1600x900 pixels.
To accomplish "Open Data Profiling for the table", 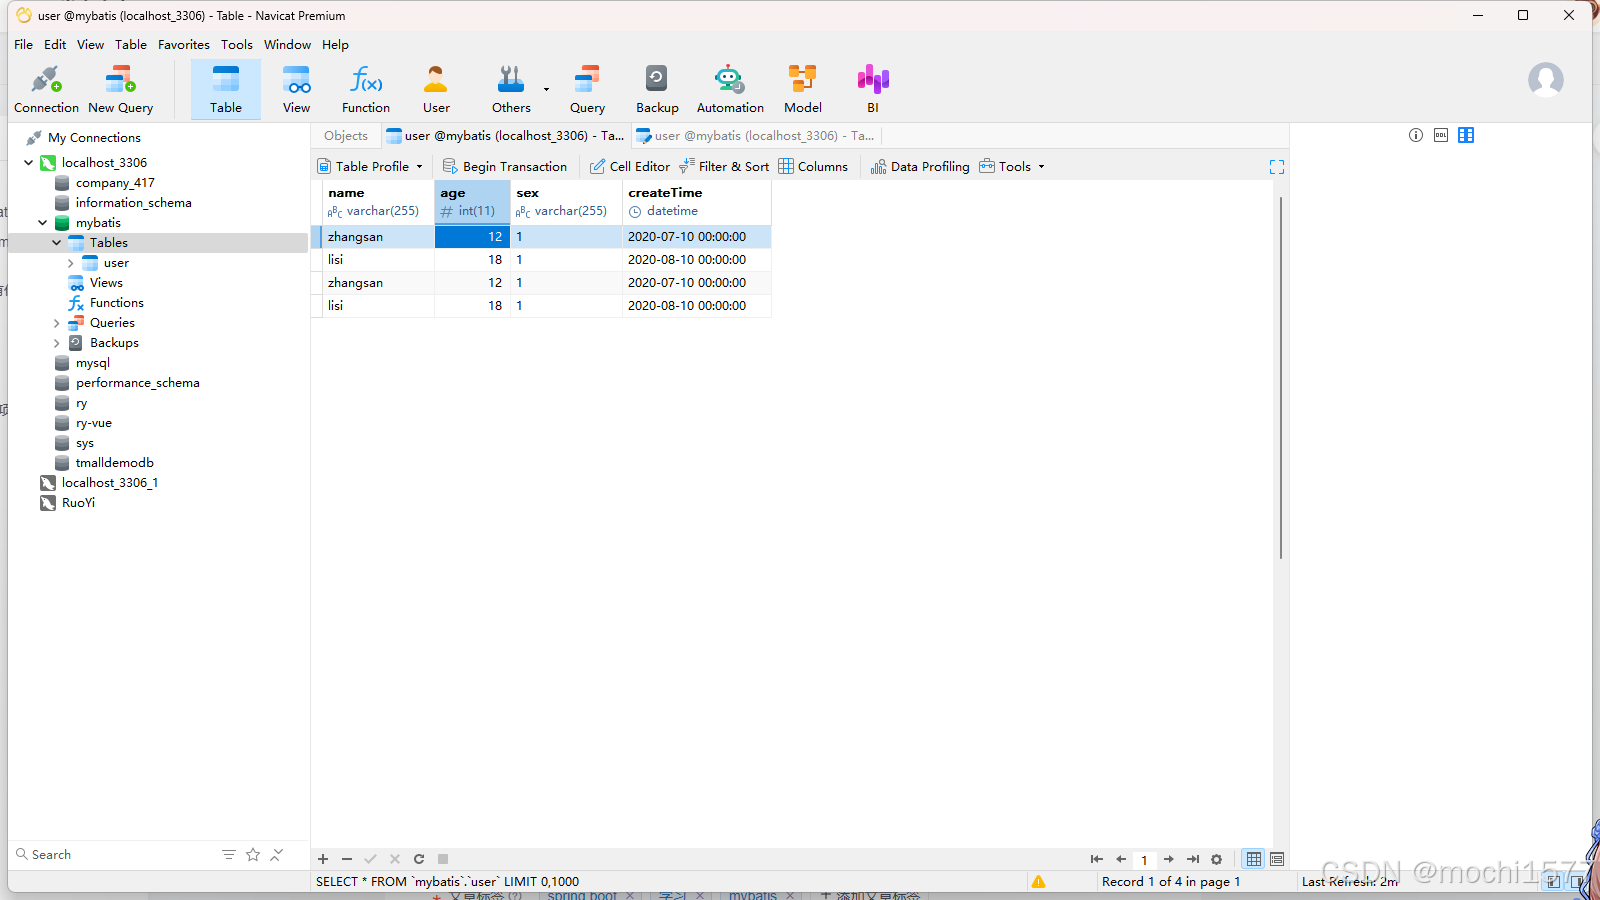I will [x=919, y=166].
